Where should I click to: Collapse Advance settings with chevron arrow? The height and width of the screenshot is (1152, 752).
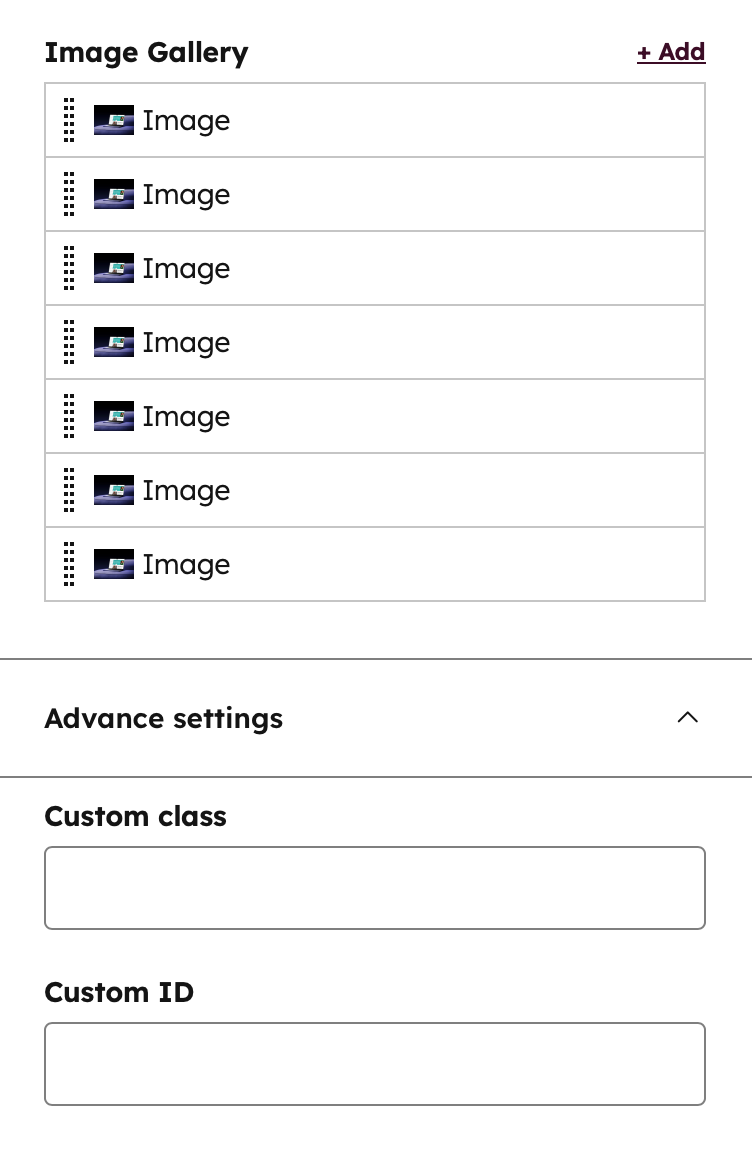coord(687,718)
